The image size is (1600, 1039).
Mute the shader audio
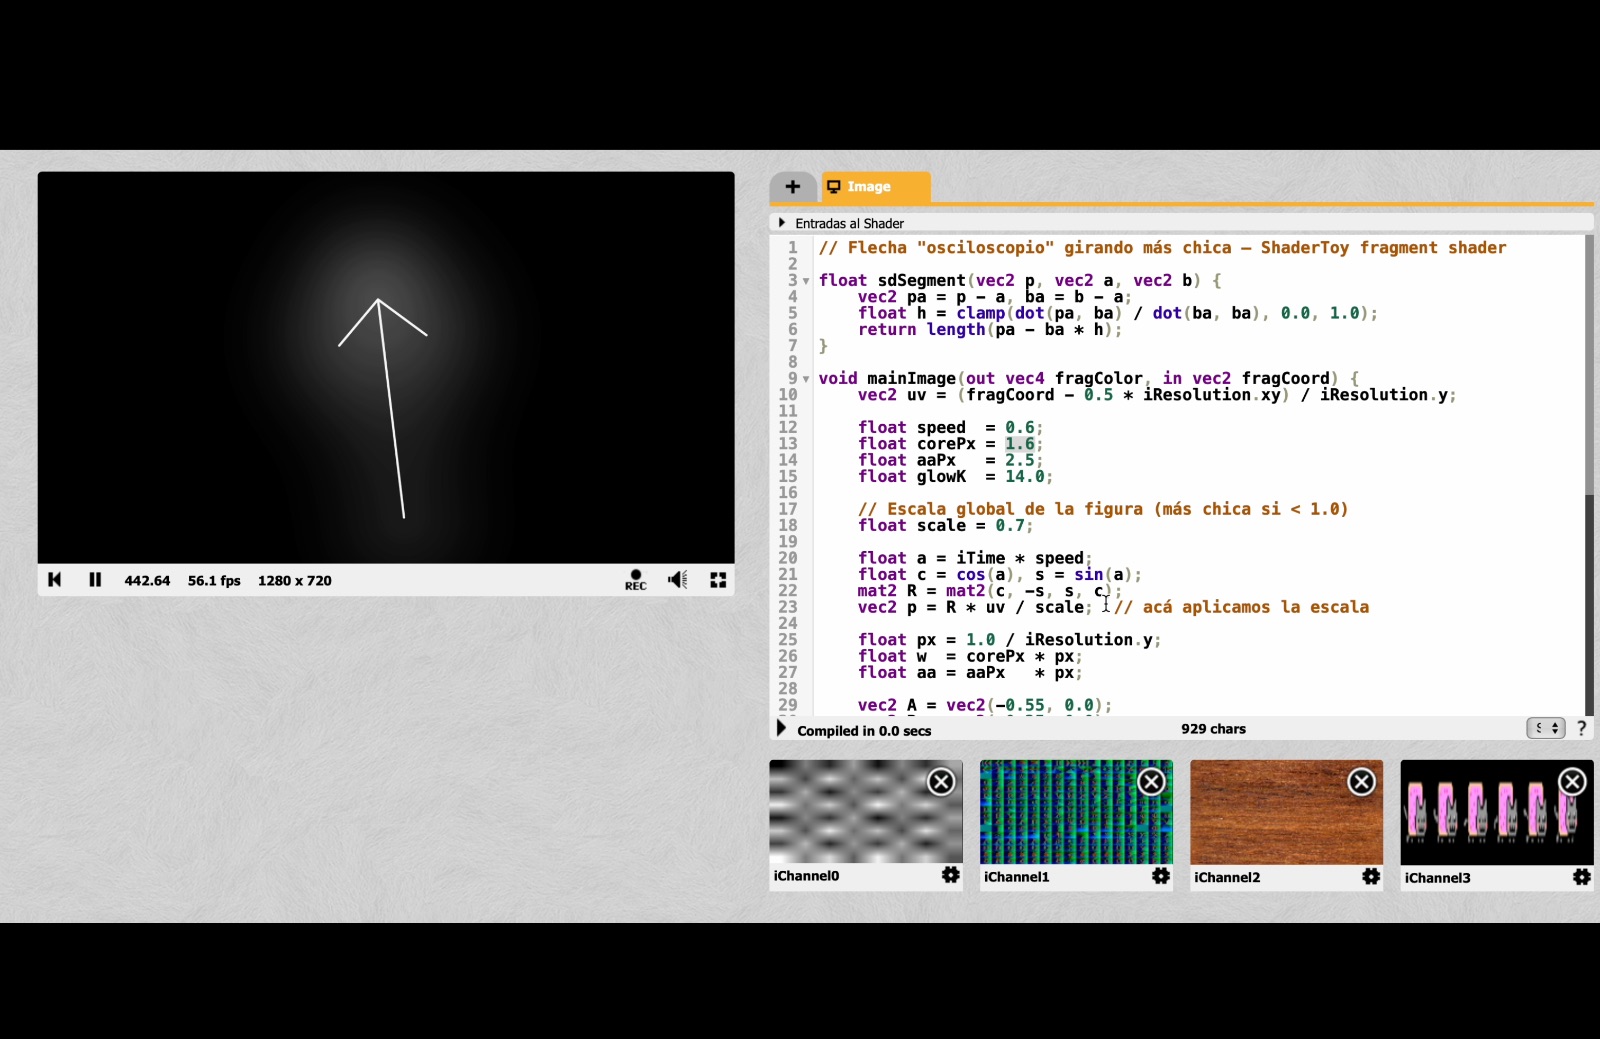(678, 580)
